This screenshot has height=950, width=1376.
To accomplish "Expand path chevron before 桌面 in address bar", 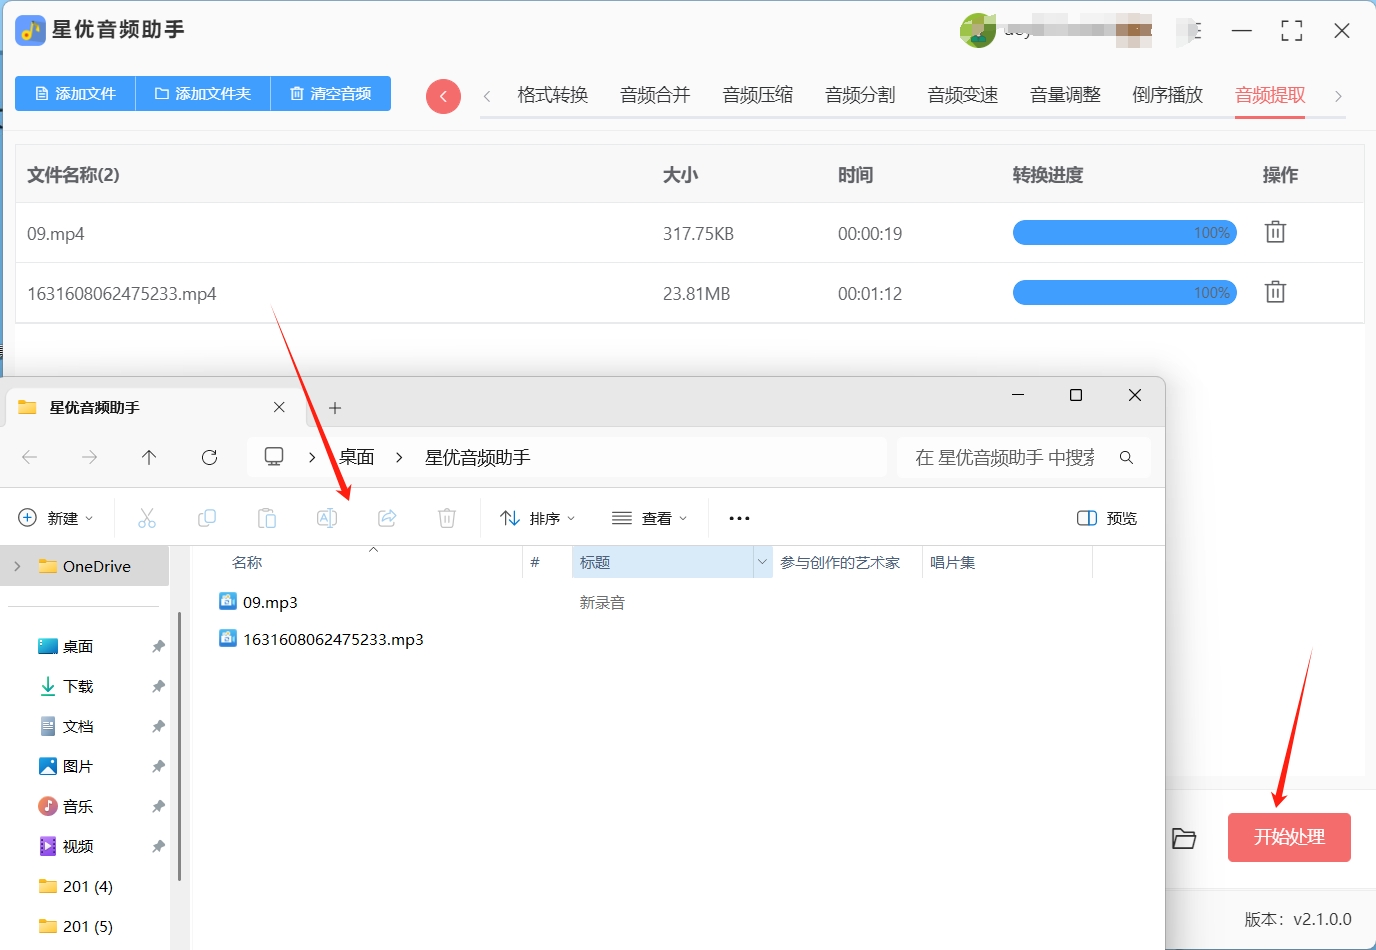I will tap(312, 457).
